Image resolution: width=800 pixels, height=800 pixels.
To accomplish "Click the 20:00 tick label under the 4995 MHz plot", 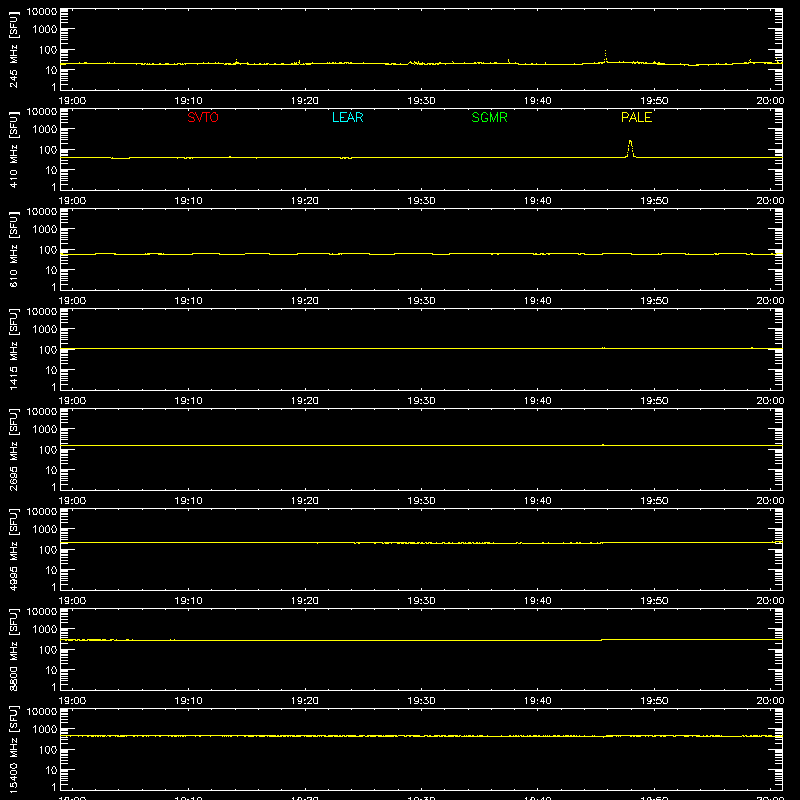I will tap(770, 601).
